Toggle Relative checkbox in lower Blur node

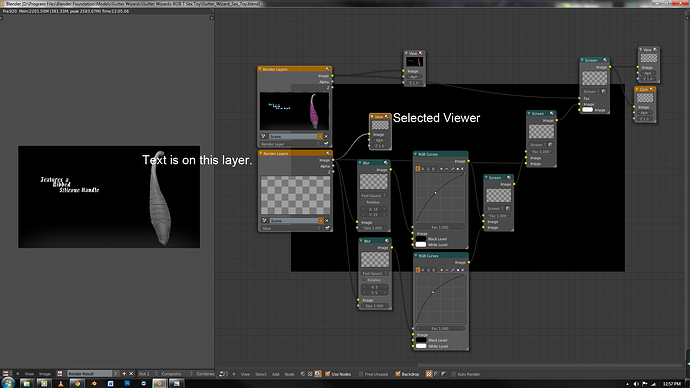tap(363, 280)
